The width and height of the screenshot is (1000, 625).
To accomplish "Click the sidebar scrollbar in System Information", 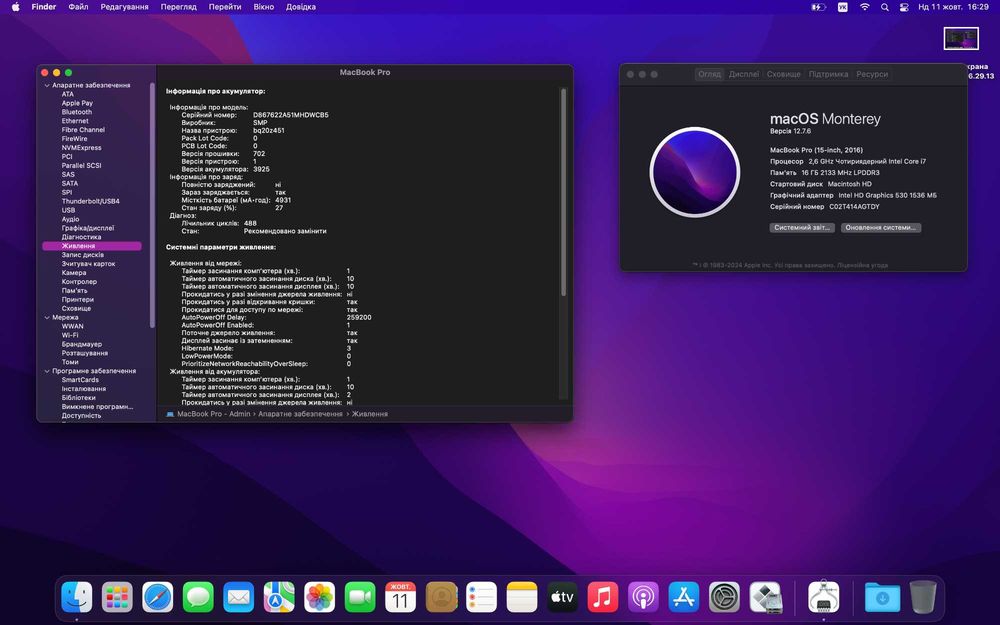I will [152, 205].
